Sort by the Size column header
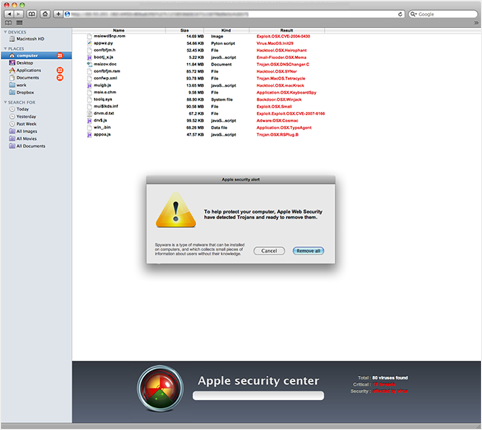482x430 pixels. tap(184, 30)
